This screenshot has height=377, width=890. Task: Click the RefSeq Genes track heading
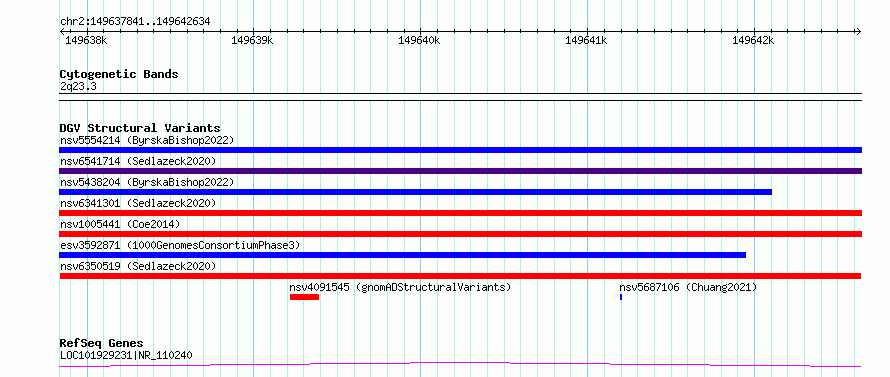pos(101,343)
